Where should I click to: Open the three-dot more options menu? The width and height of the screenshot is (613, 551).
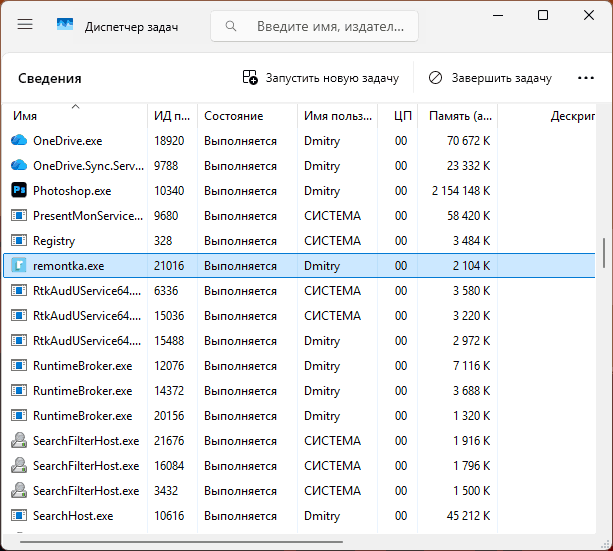coord(586,78)
